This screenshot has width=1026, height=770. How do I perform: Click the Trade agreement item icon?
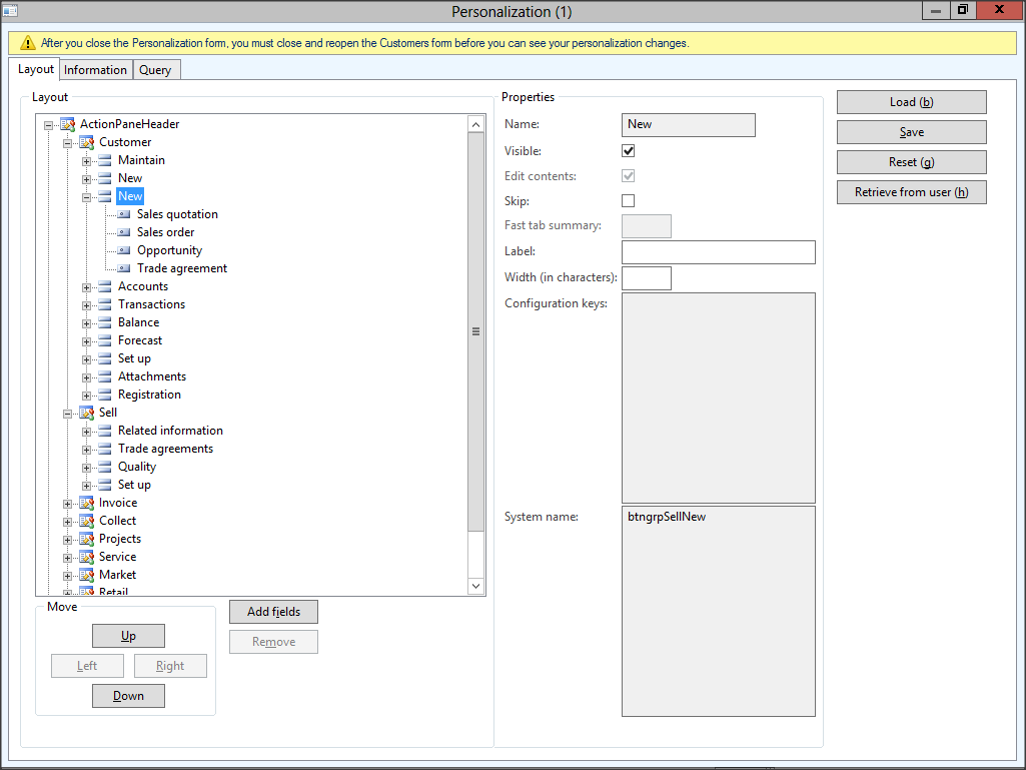pos(124,268)
